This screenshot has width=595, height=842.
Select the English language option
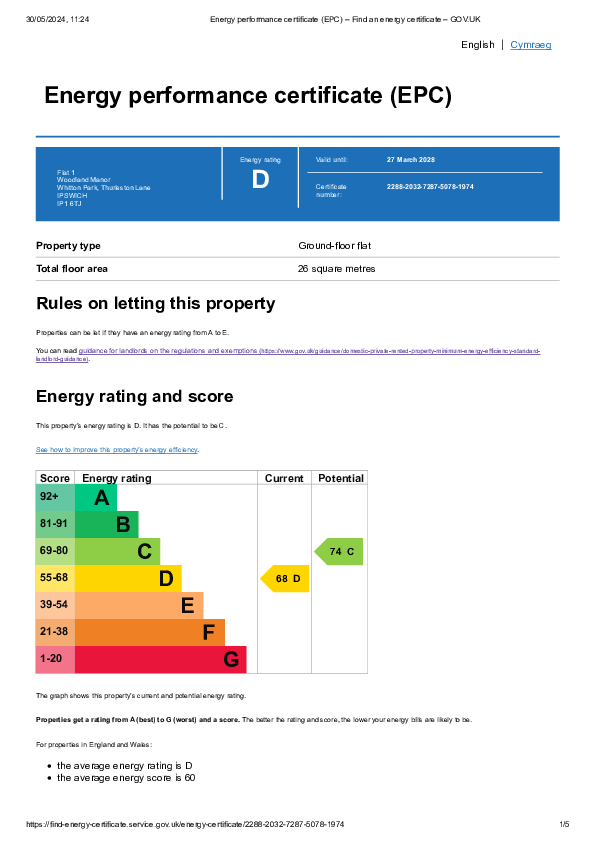pyautogui.click(x=477, y=45)
